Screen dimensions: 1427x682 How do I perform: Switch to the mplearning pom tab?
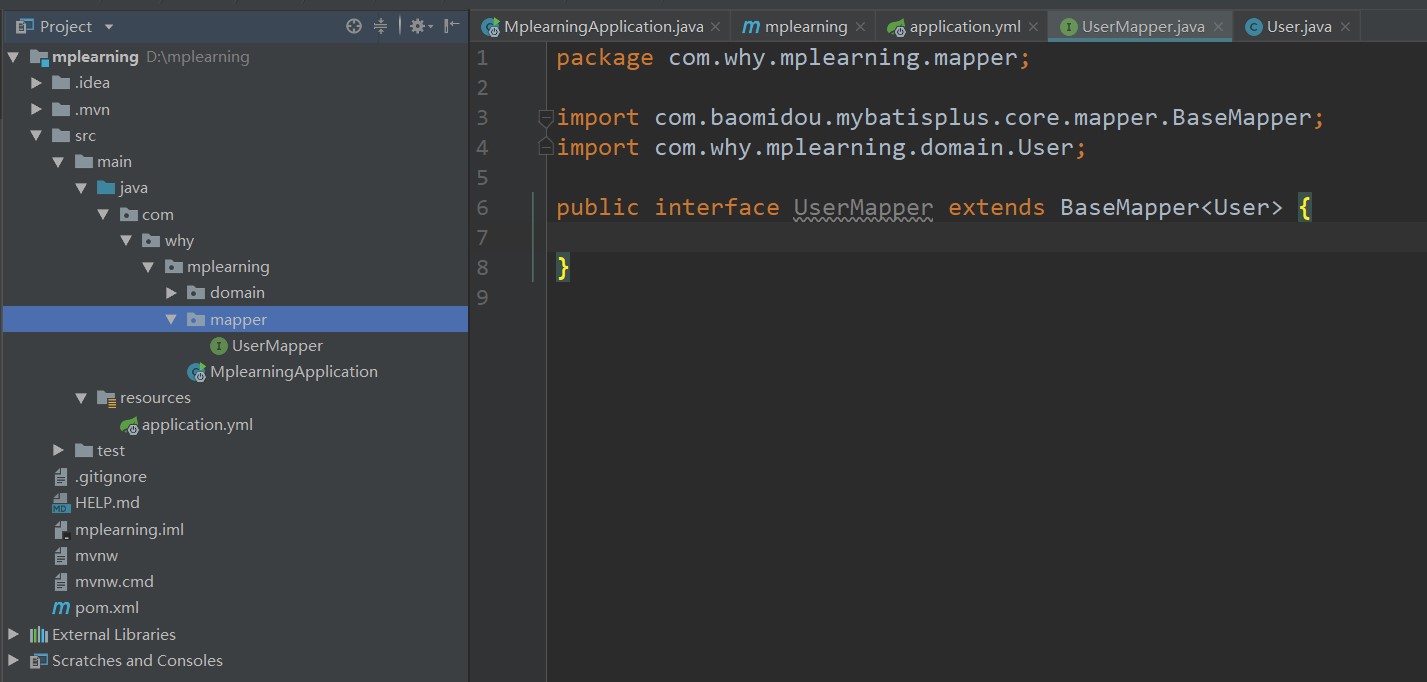806,26
